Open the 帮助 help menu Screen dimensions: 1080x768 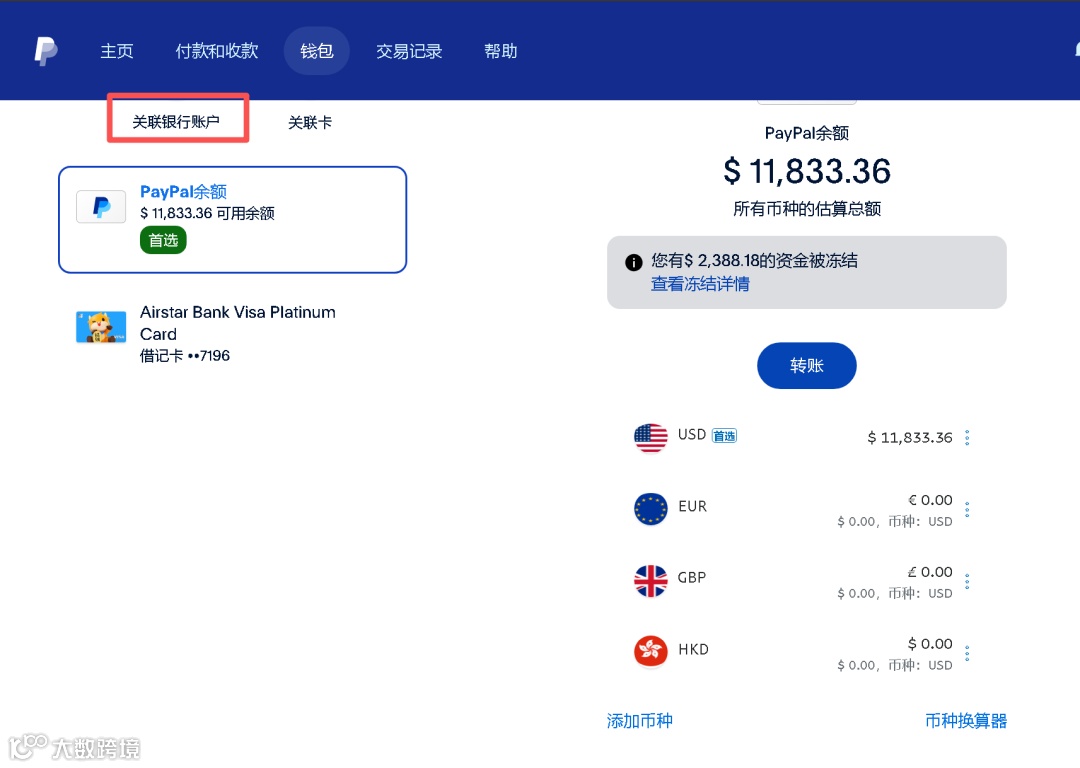pyautogui.click(x=500, y=51)
